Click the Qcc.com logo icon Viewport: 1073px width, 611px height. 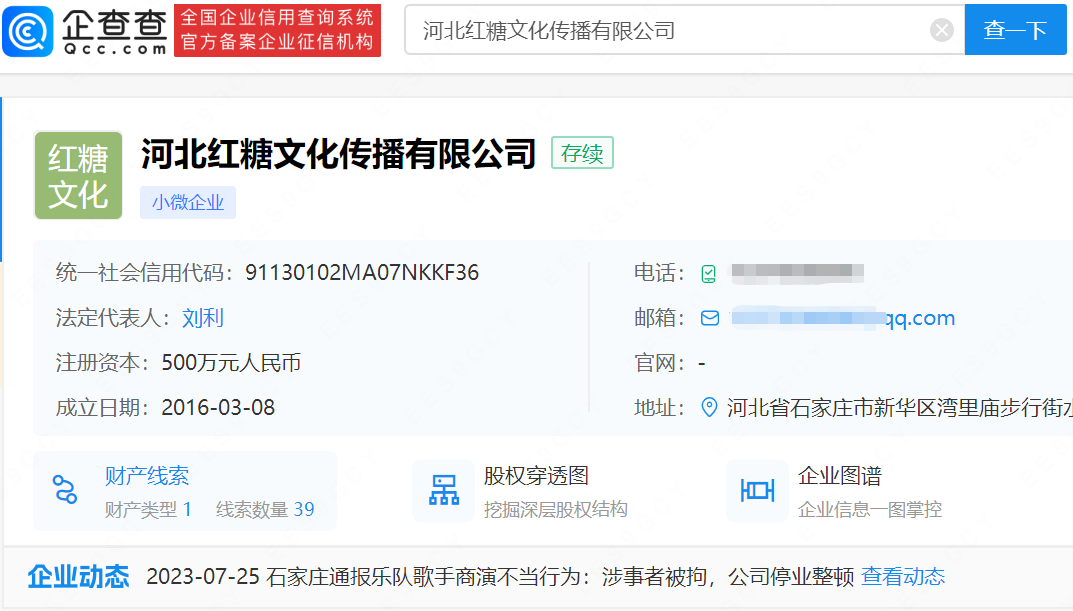(x=28, y=31)
